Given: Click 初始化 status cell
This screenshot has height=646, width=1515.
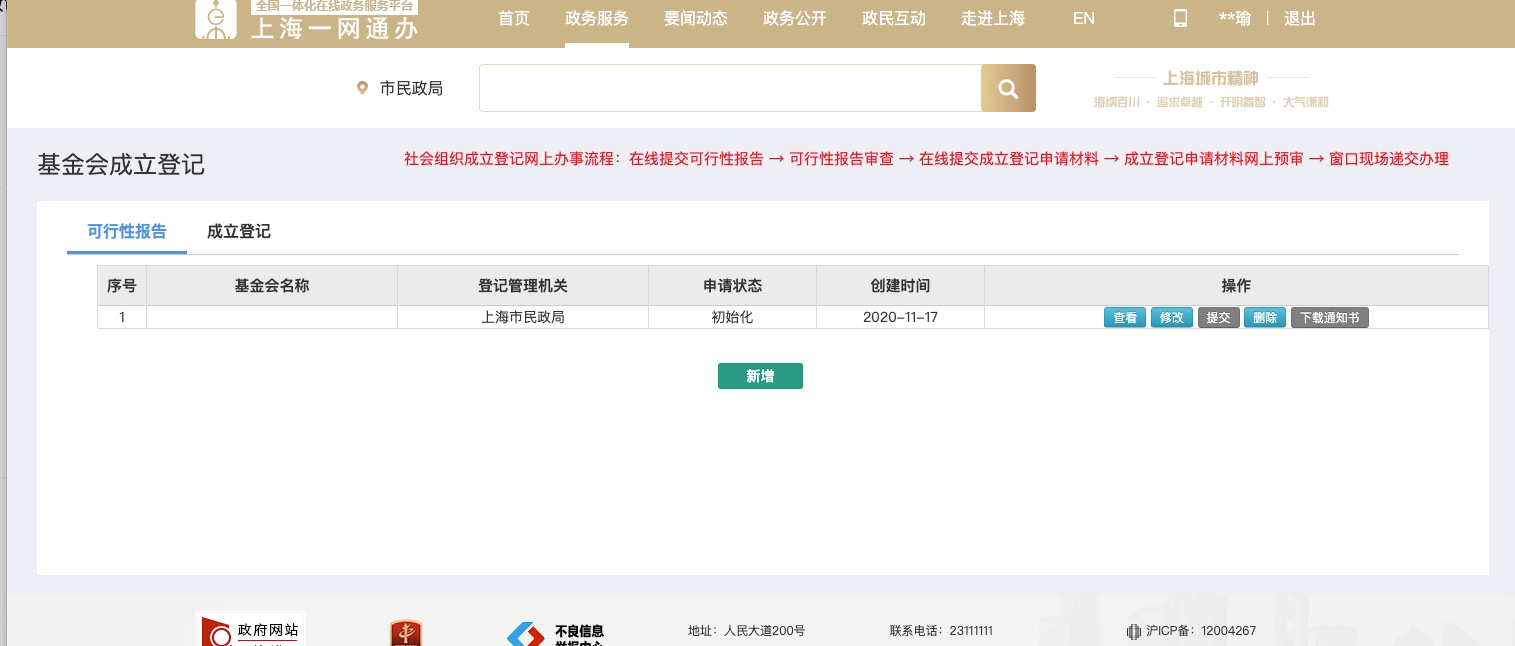Looking at the screenshot, I should (x=733, y=317).
